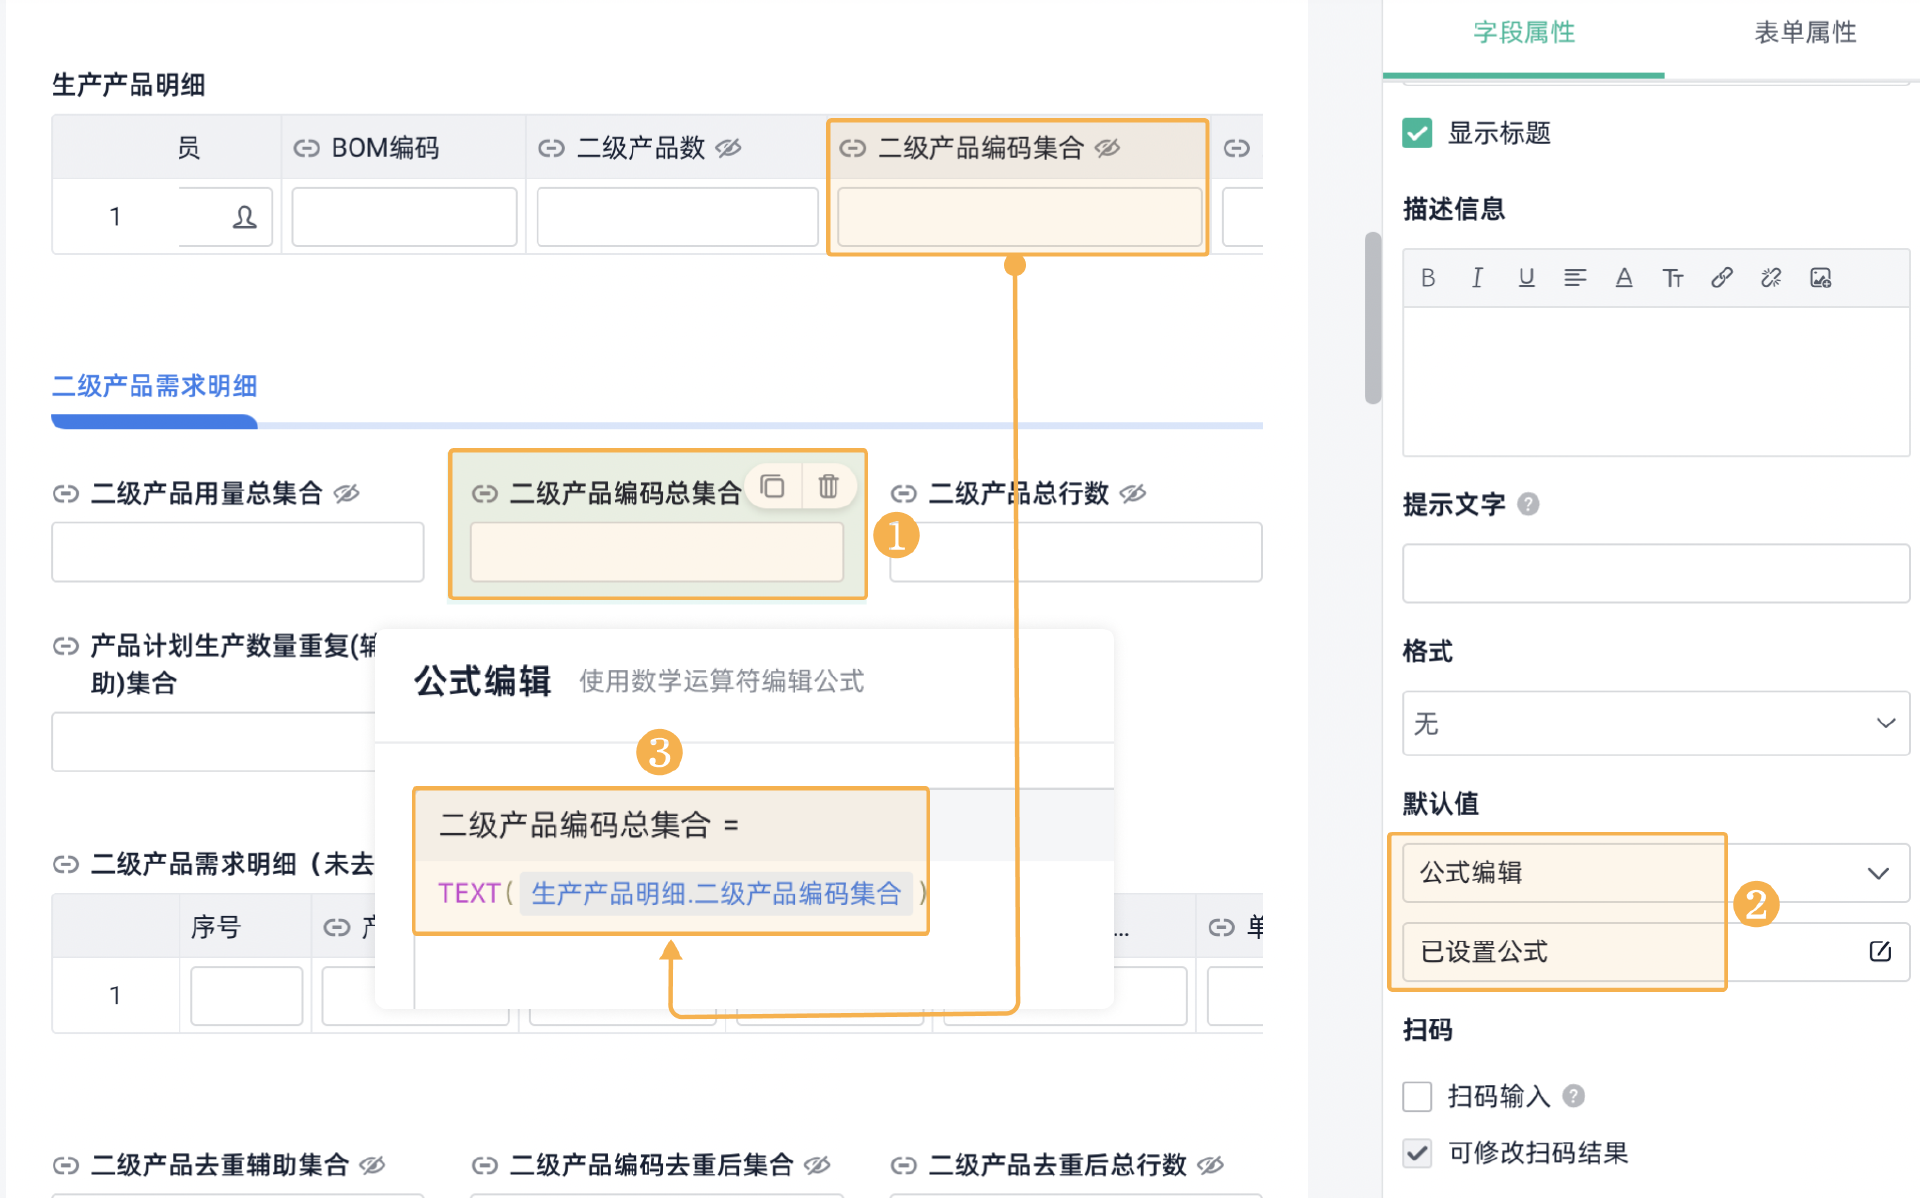The image size is (1920, 1198).
Task: Copy the 二级产品编码总集合 field
Action: (772, 487)
